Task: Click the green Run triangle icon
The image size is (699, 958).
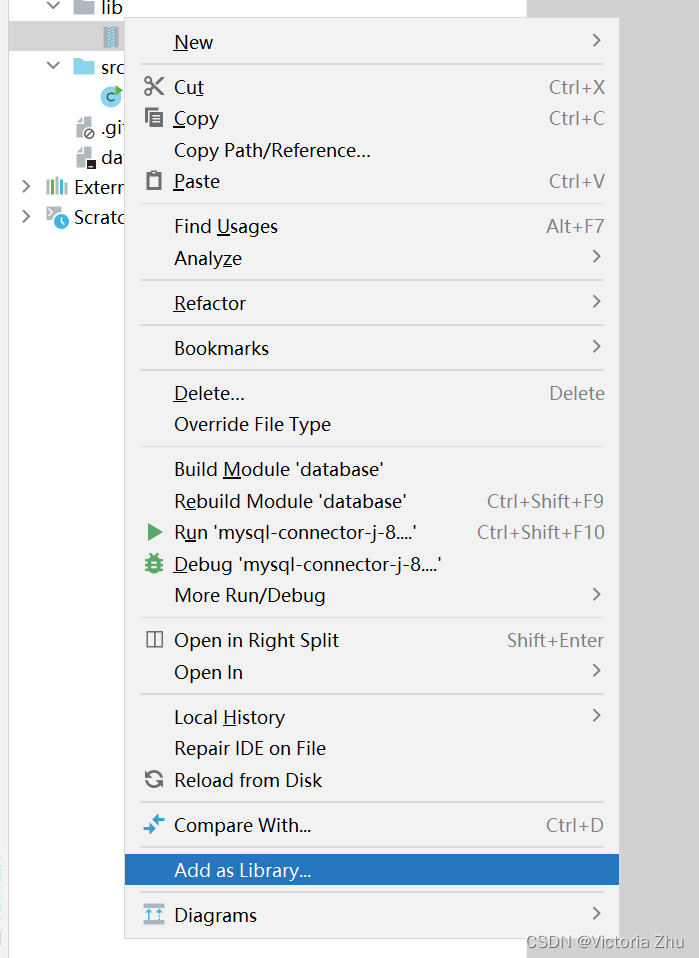Action: (155, 532)
